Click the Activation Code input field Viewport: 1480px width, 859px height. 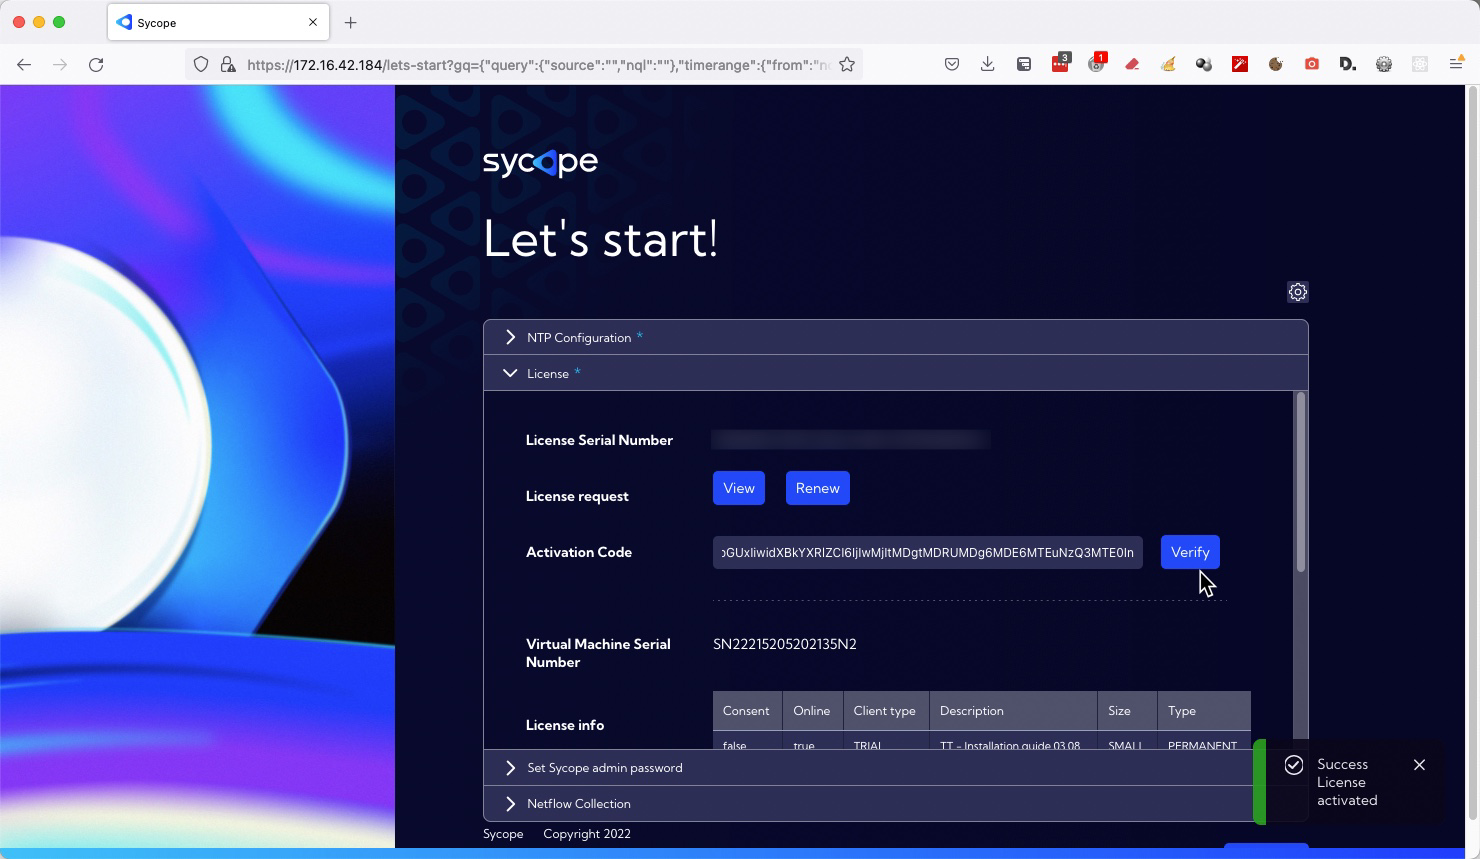[x=928, y=552]
